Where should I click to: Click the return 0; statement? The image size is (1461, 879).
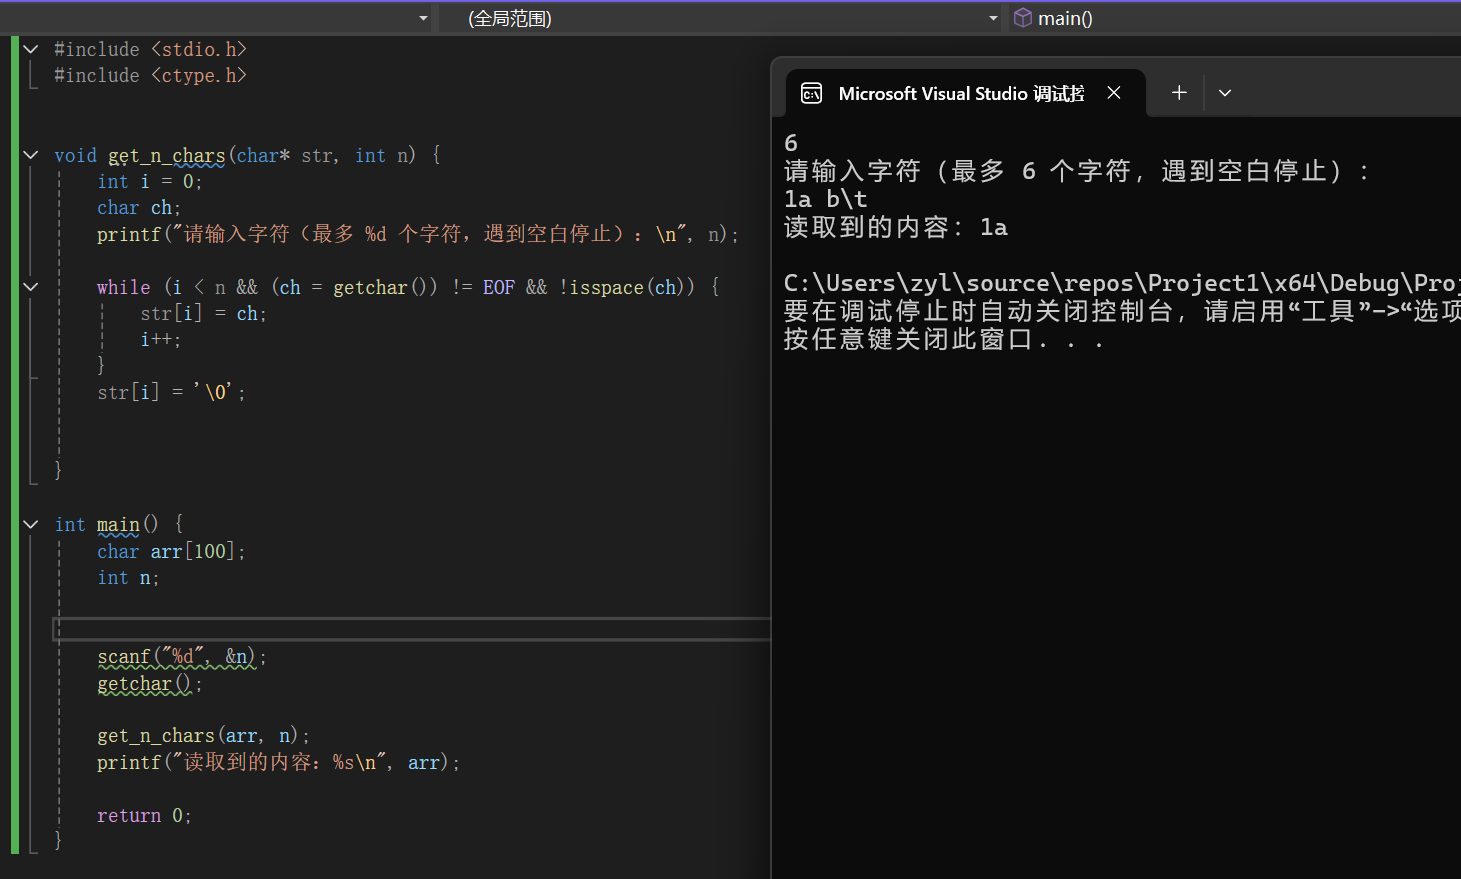click(144, 815)
